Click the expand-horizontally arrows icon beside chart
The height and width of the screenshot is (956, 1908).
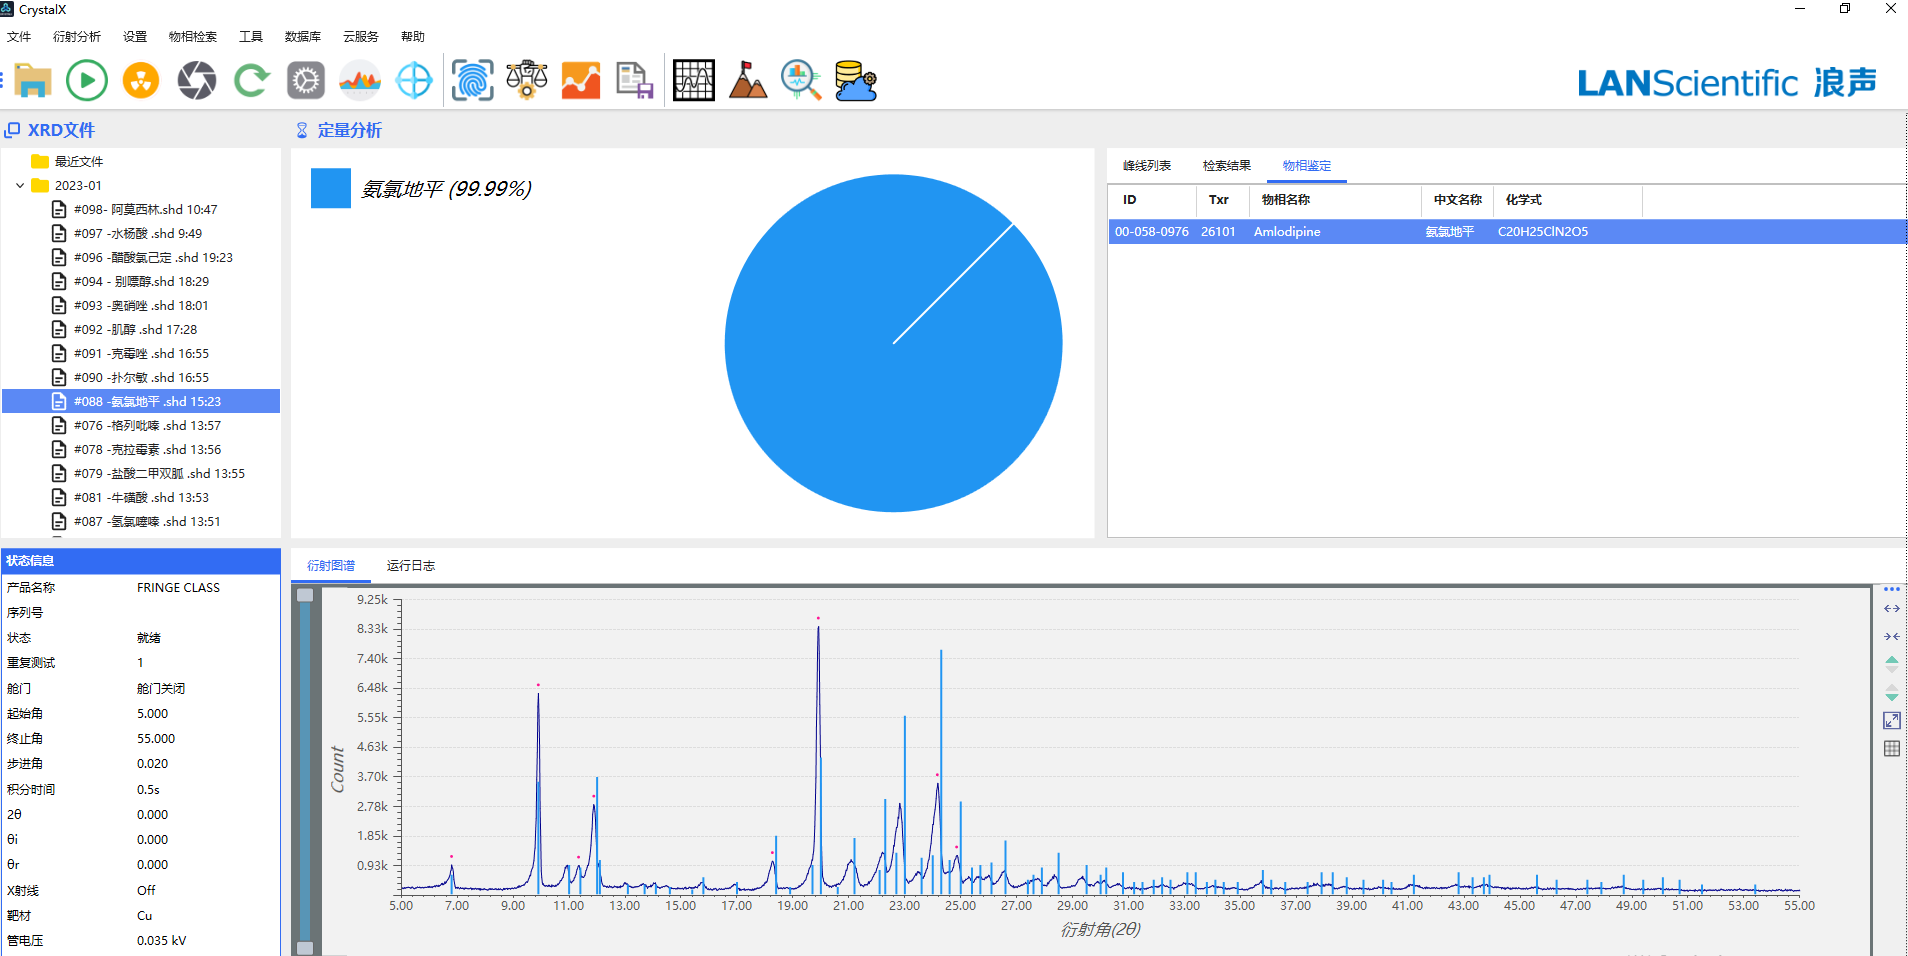pyautogui.click(x=1891, y=609)
